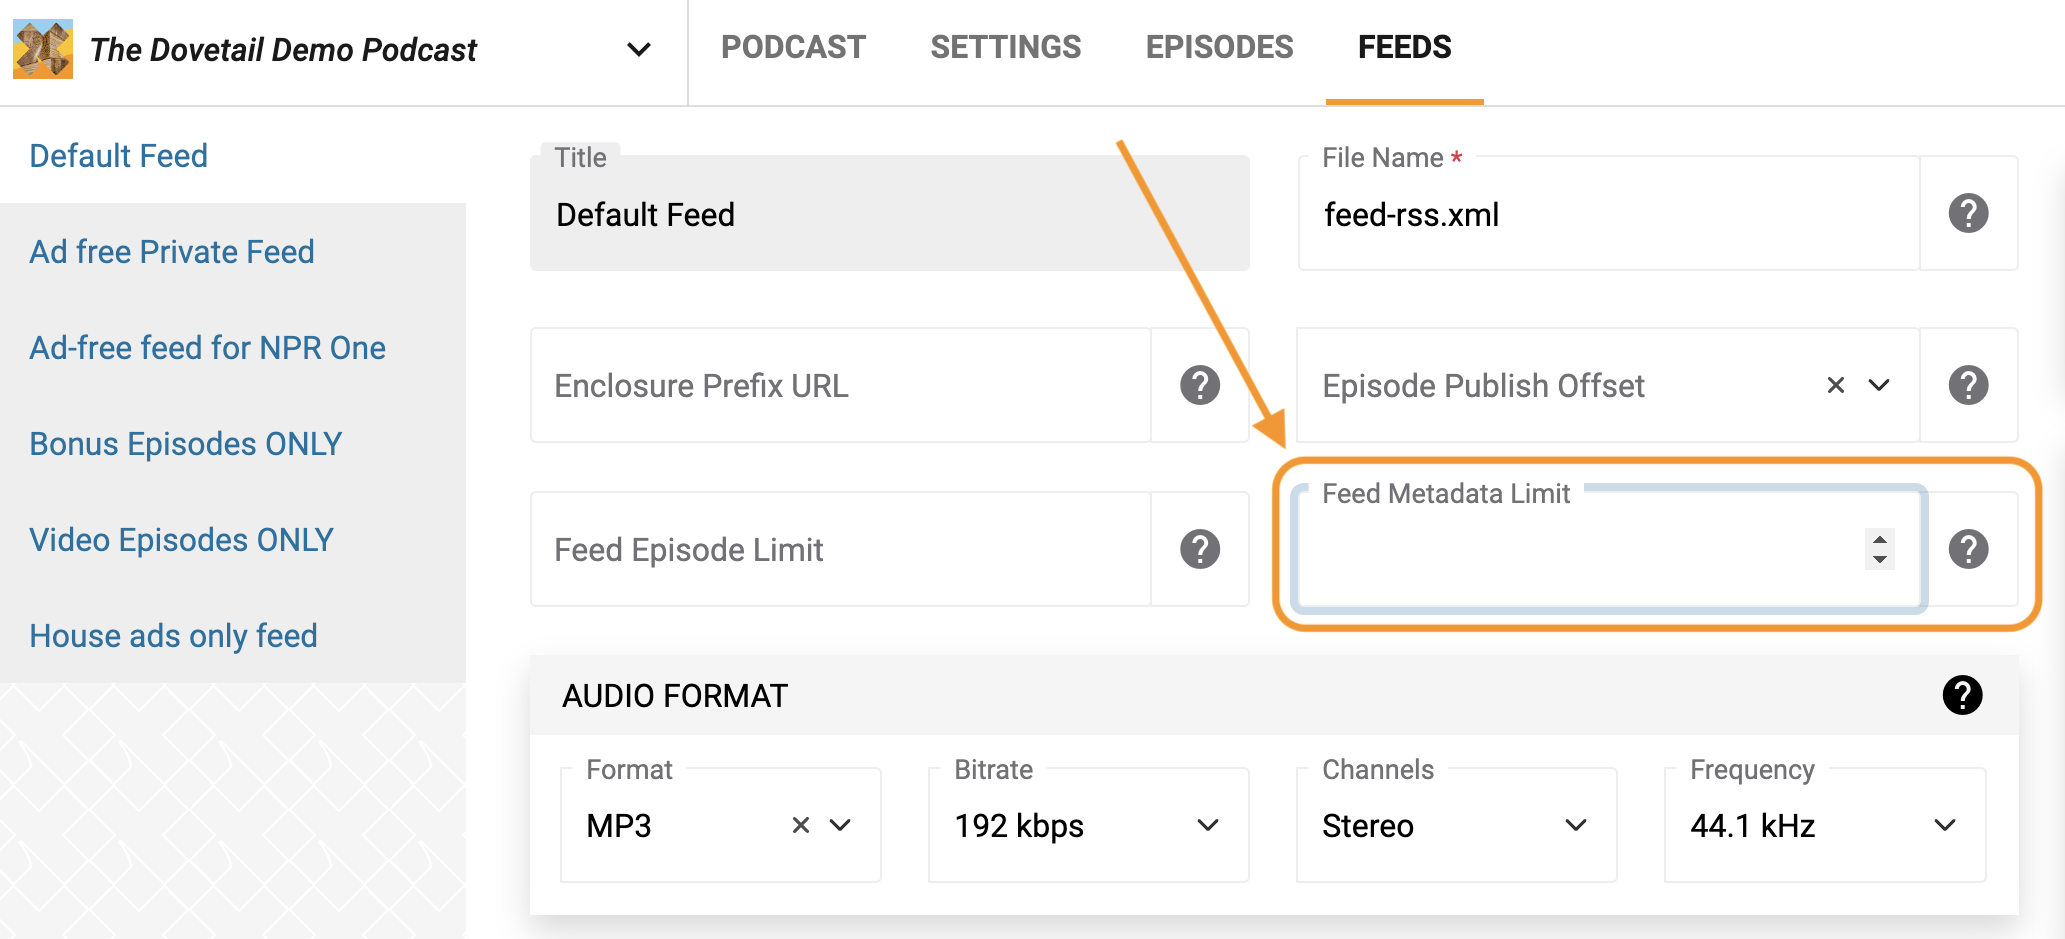This screenshot has height=939, width=2065.
Task: Open the House ads only feed
Action: (174, 636)
